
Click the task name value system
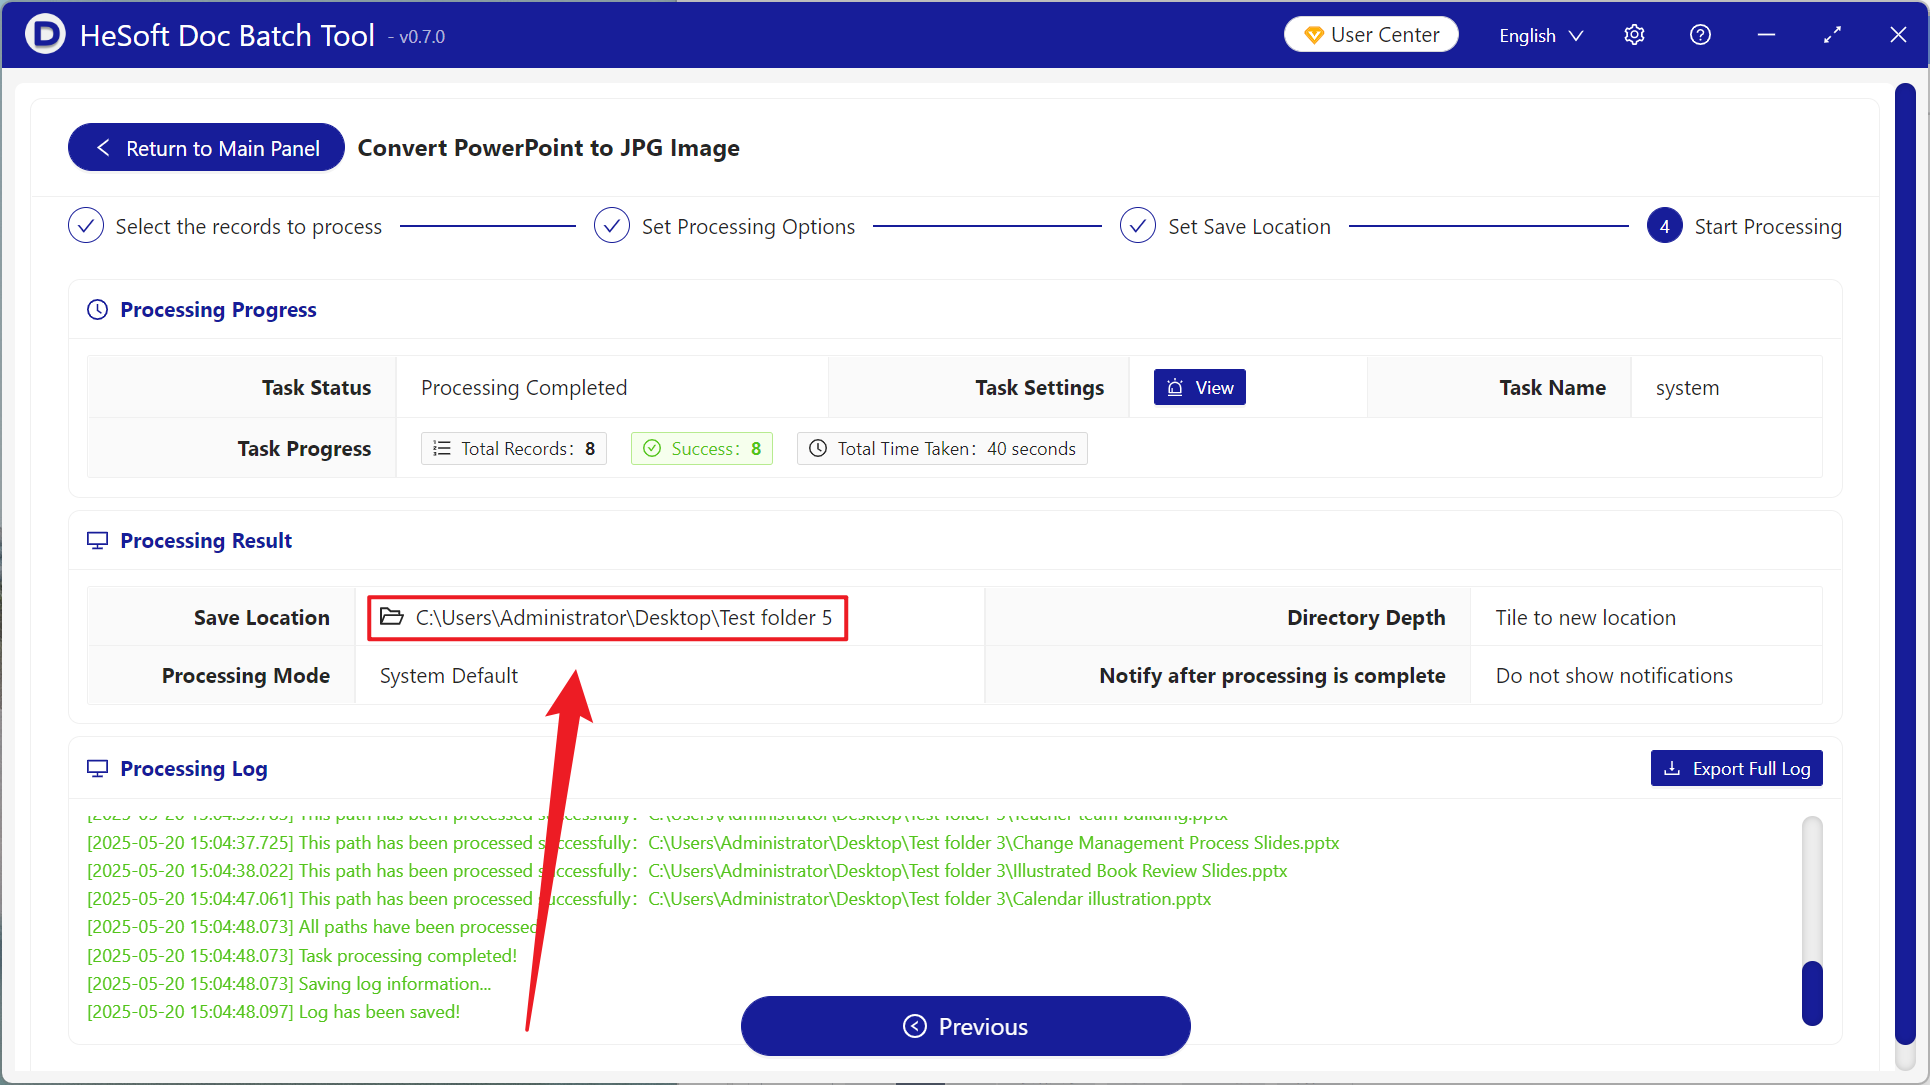click(x=1687, y=388)
